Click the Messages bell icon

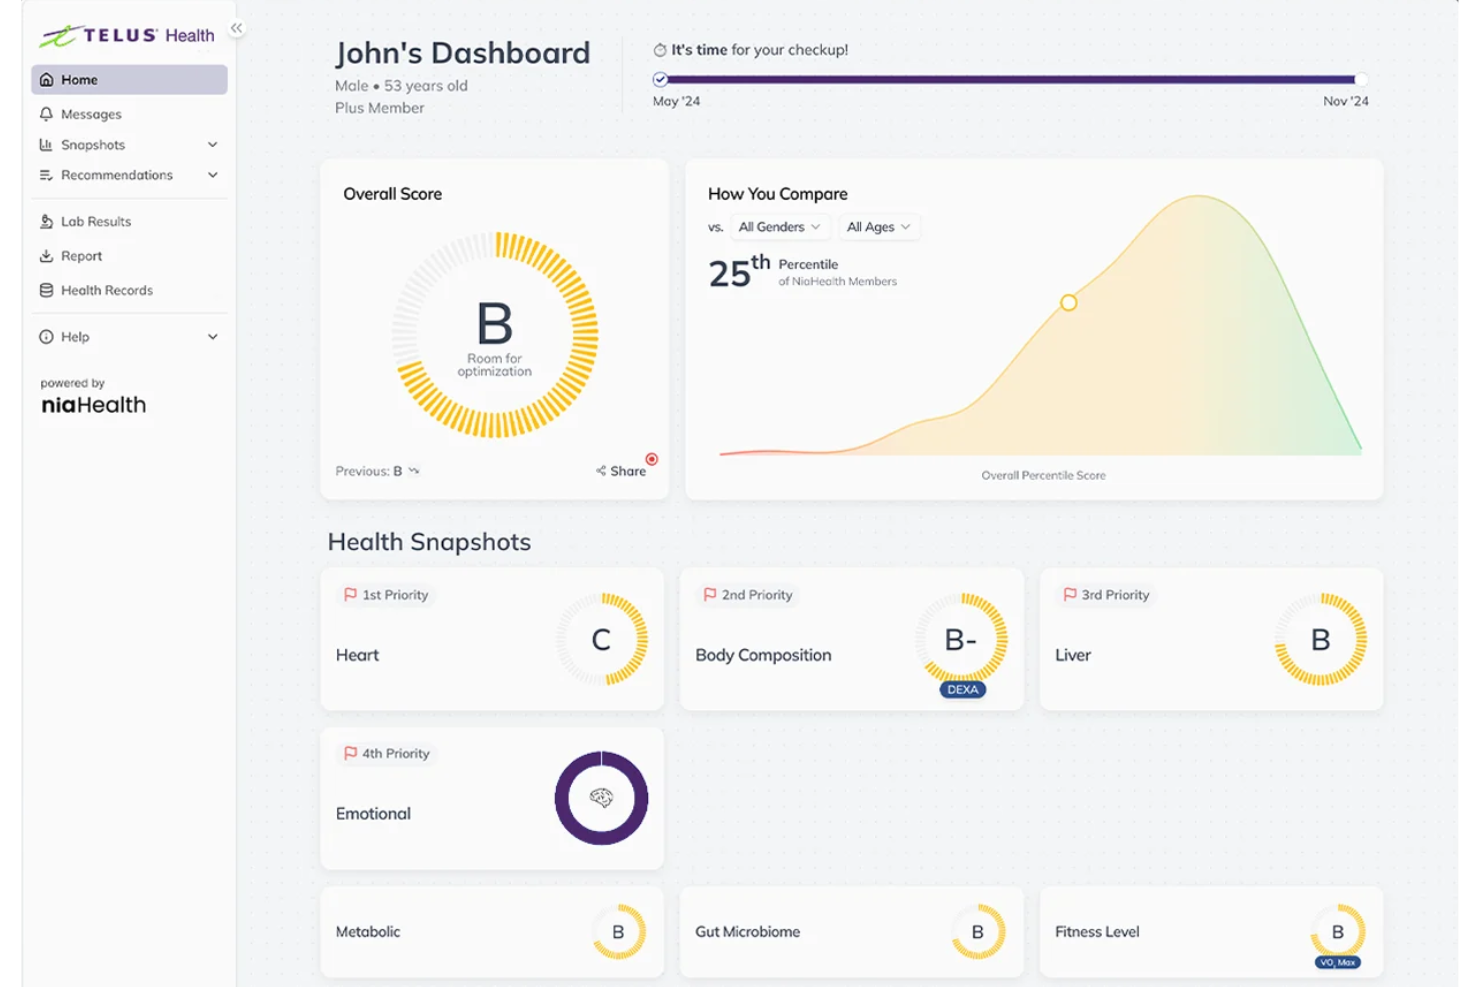tap(46, 114)
